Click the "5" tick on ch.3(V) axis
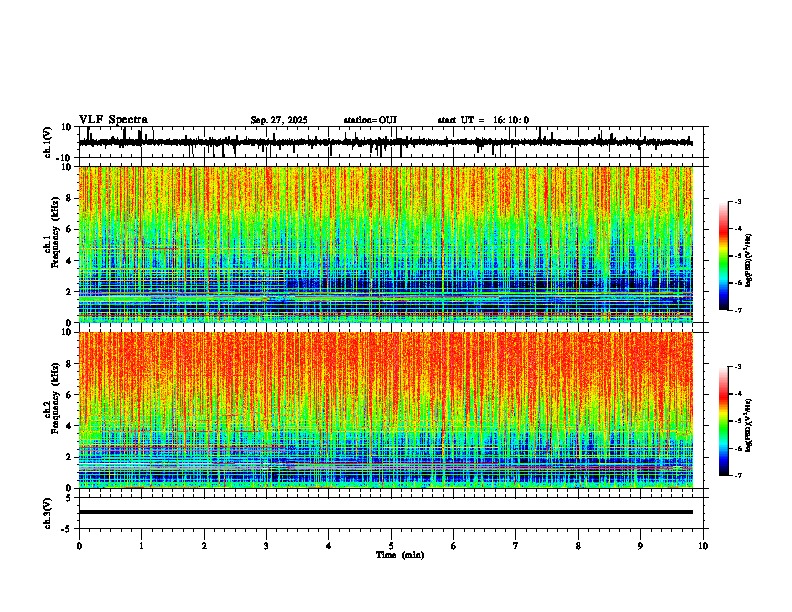Image resolution: width=792 pixels, height=612 pixels. pos(69,497)
